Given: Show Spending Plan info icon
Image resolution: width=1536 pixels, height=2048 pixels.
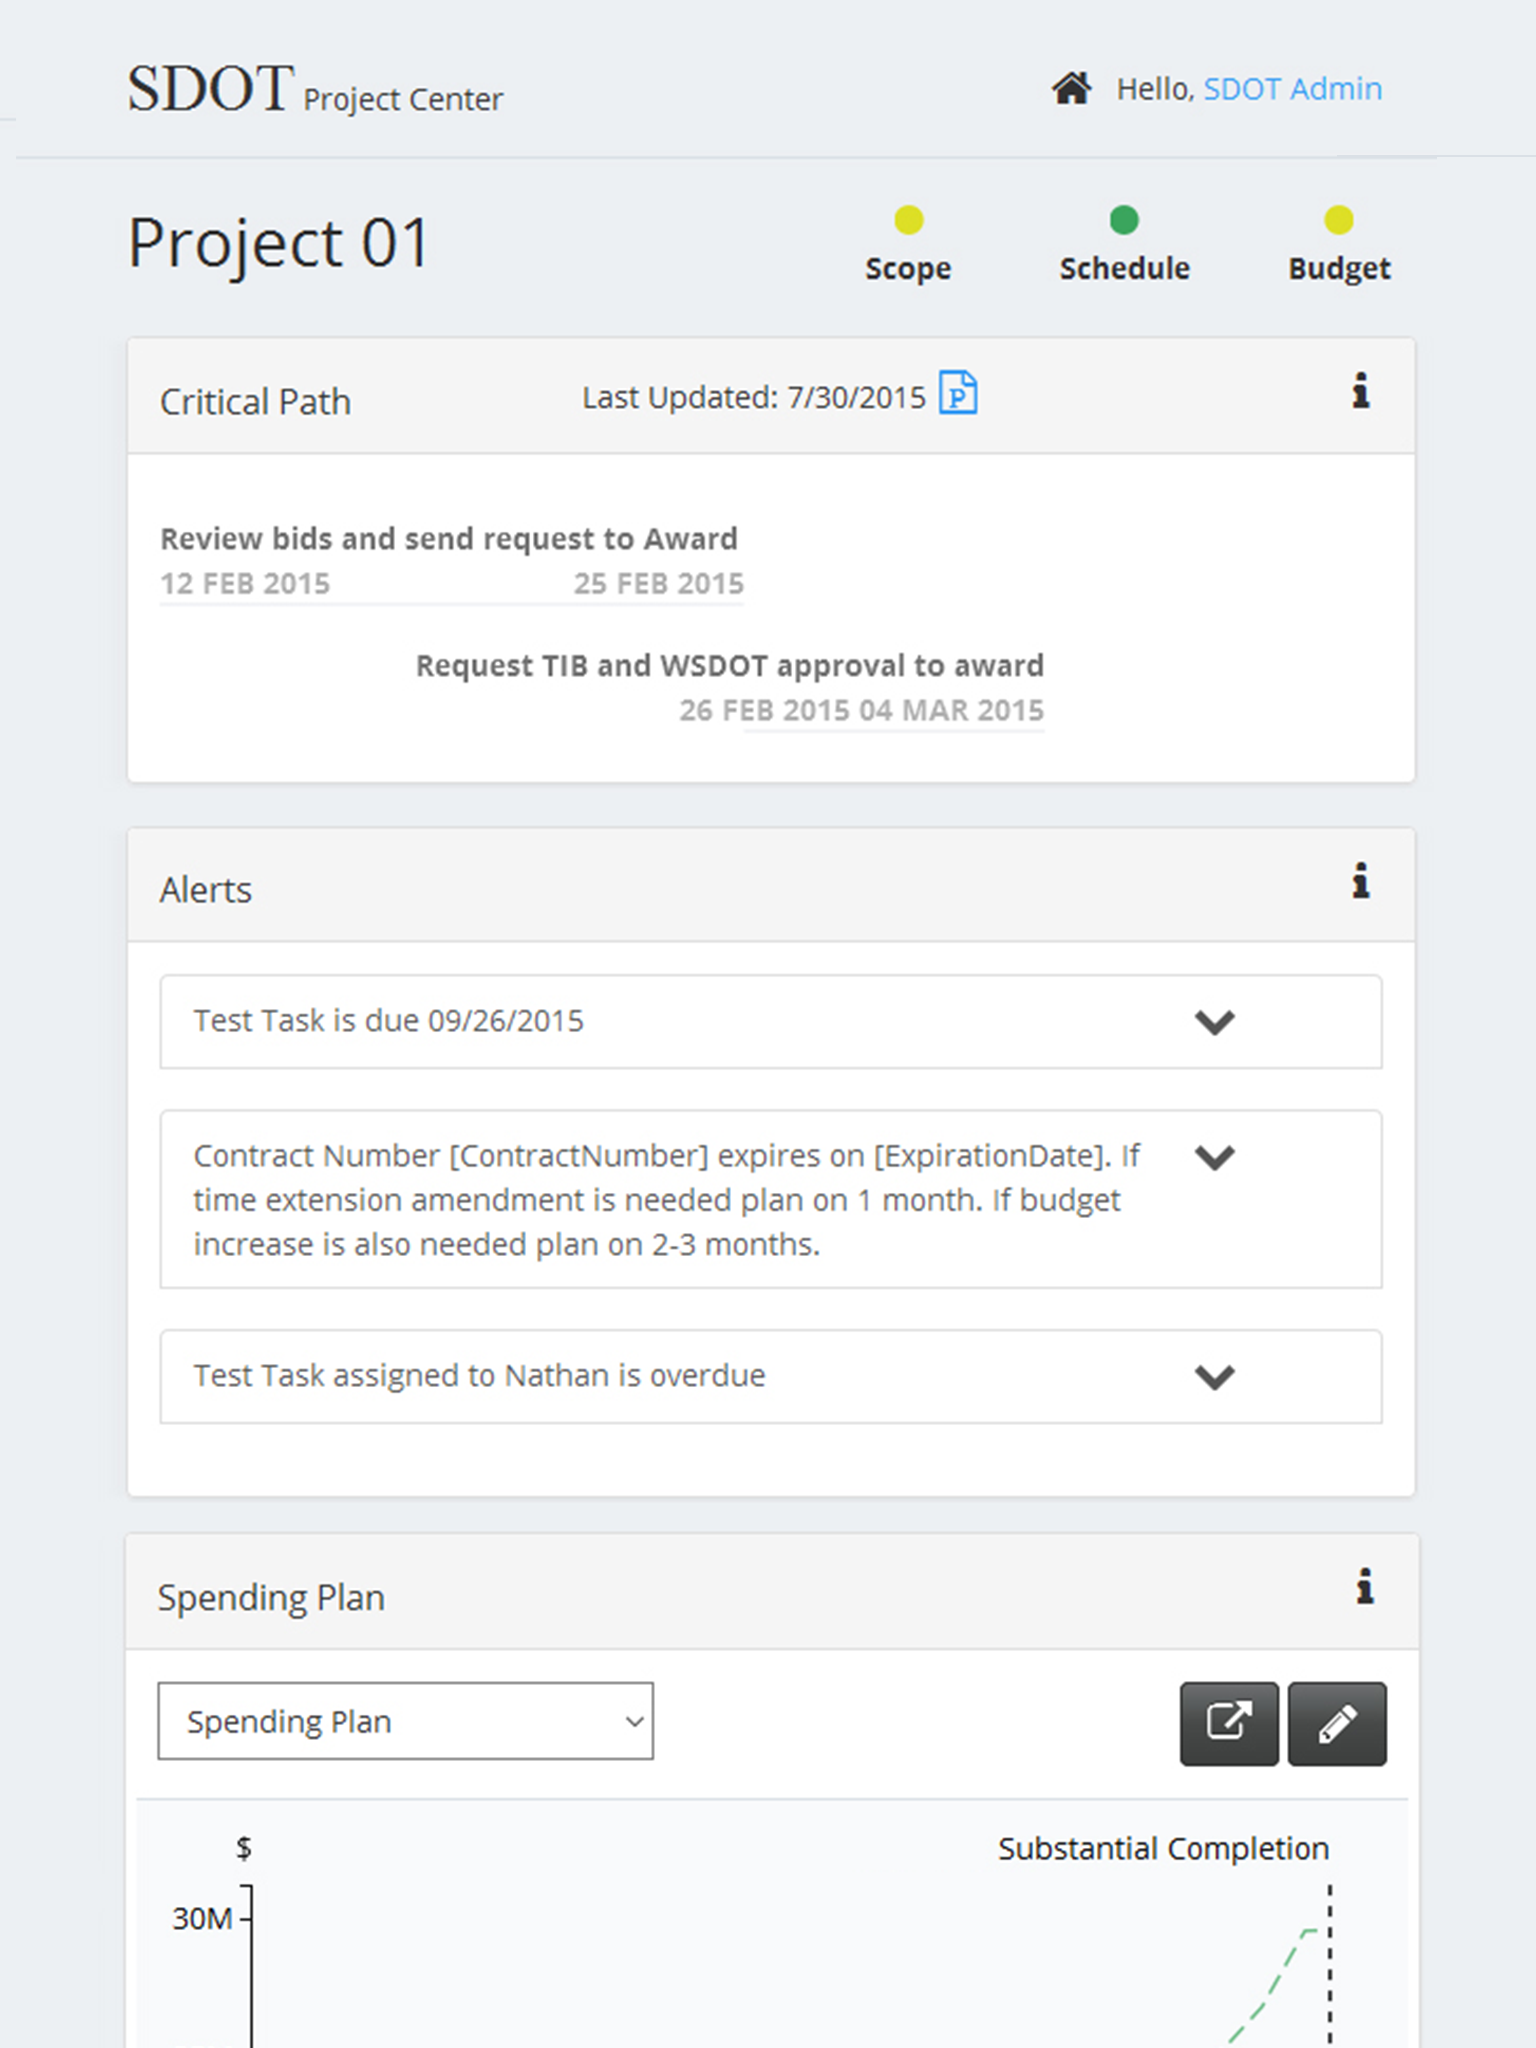Looking at the screenshot, I should 1364,1587.
